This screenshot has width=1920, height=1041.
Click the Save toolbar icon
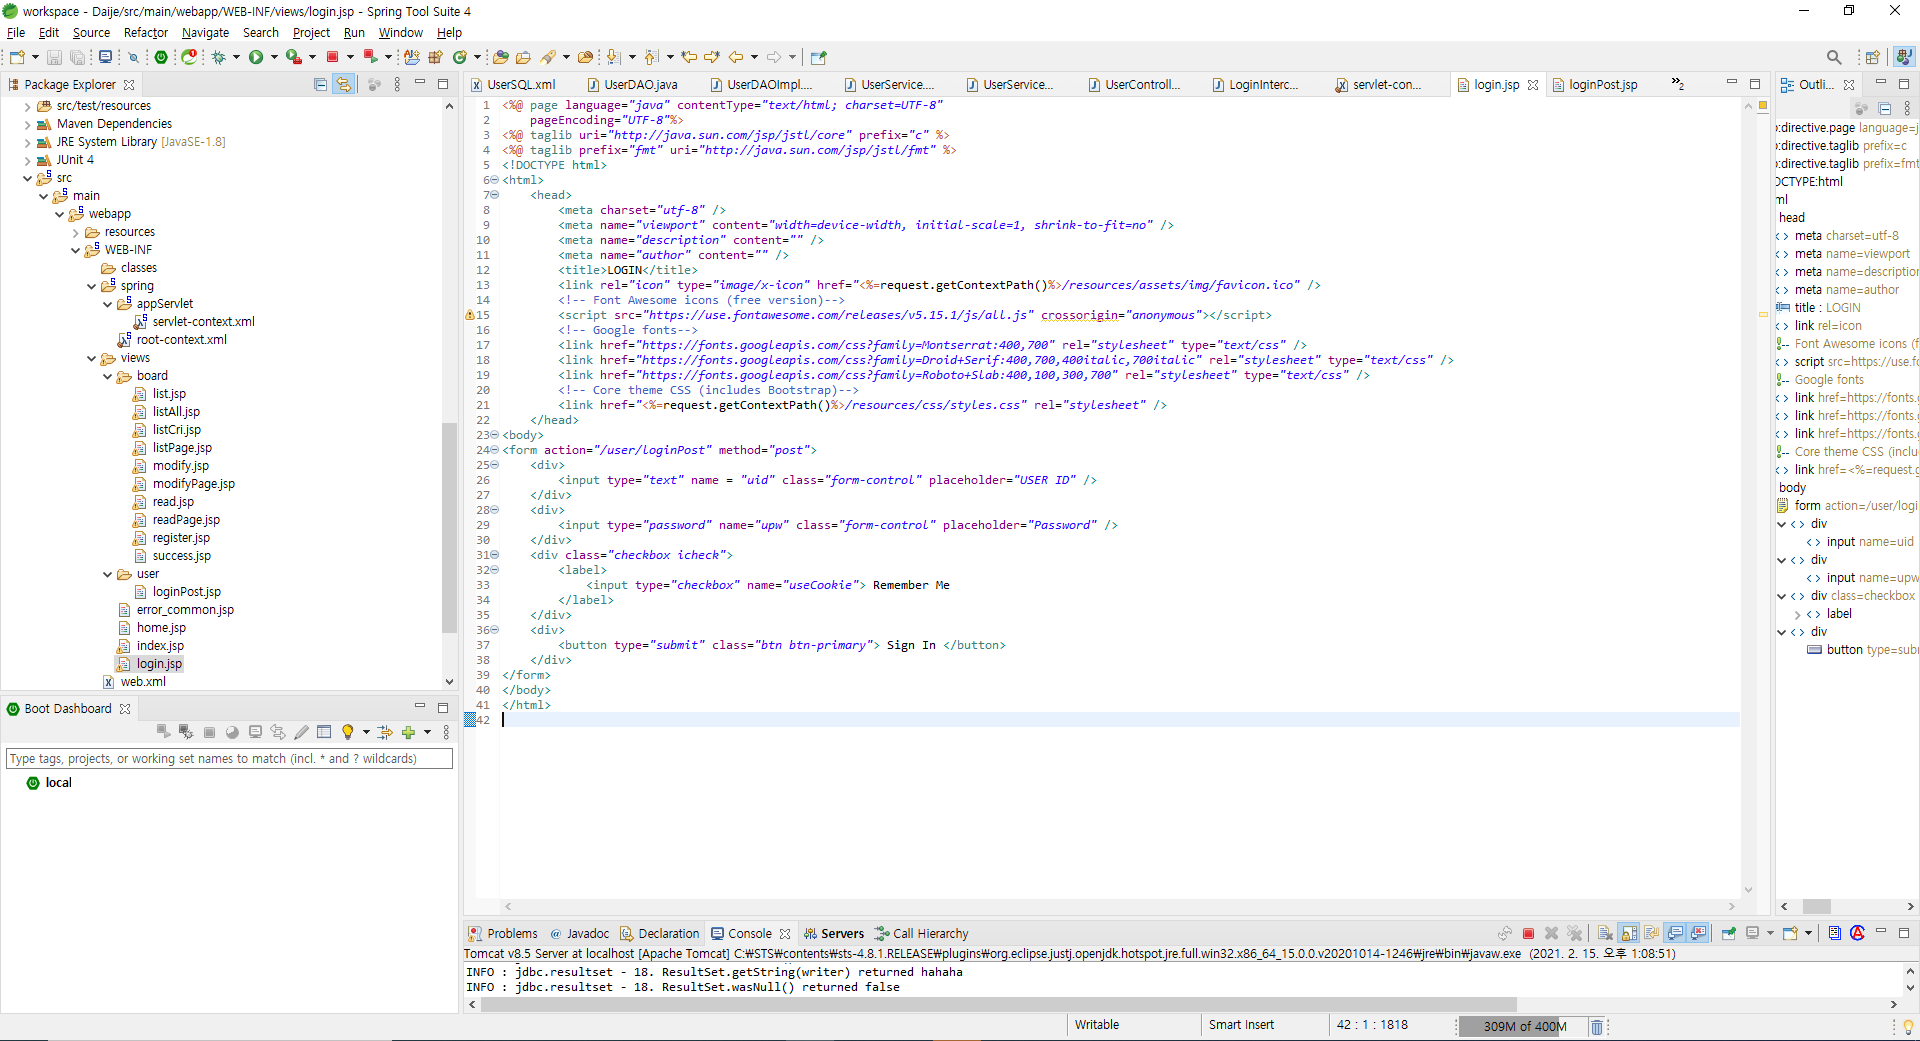pos(55,57)
